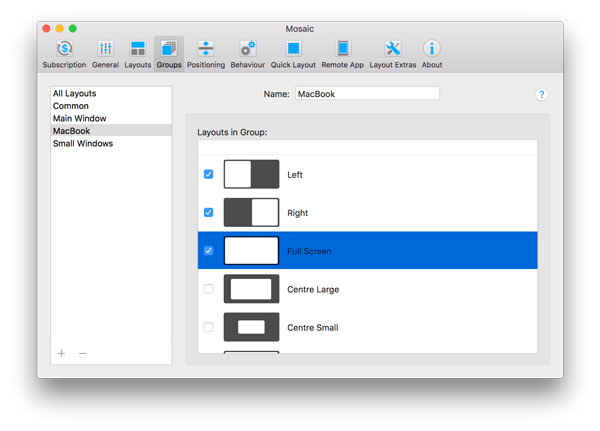Open the General settings pane

click(105, 53)
